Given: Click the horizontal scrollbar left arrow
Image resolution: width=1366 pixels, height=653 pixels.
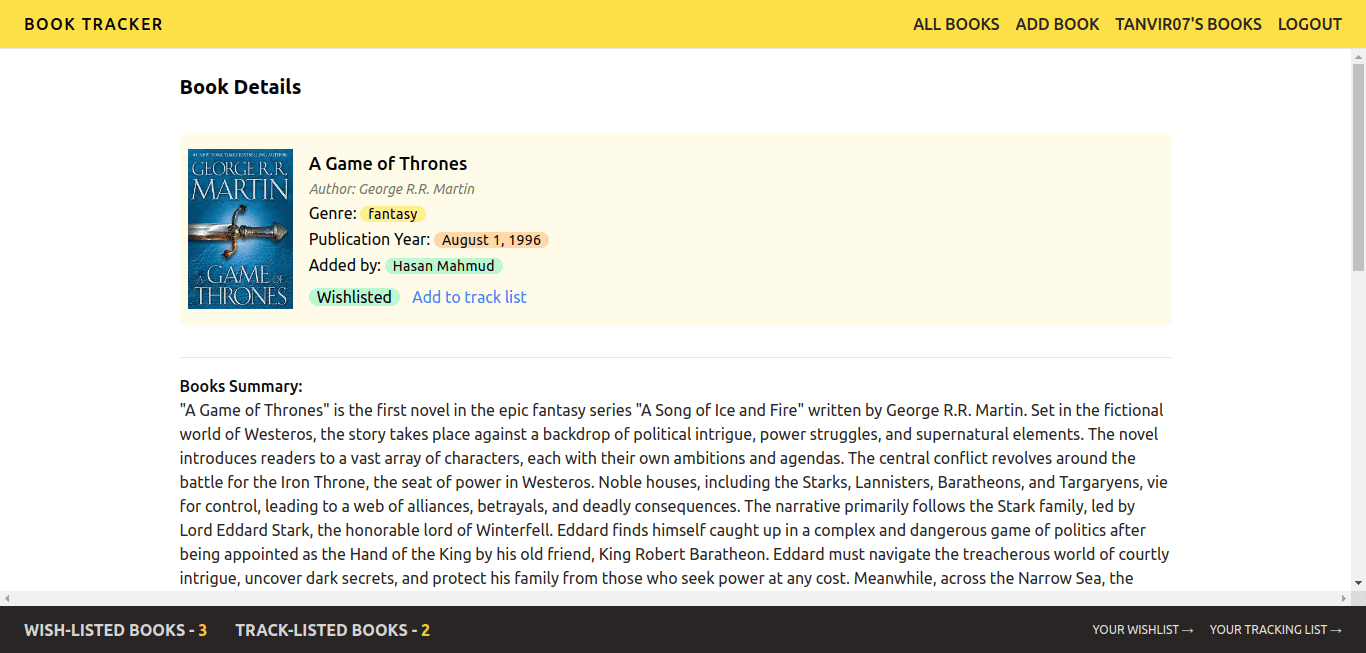Looking at the screenshot, I should (x=7, y=598).
